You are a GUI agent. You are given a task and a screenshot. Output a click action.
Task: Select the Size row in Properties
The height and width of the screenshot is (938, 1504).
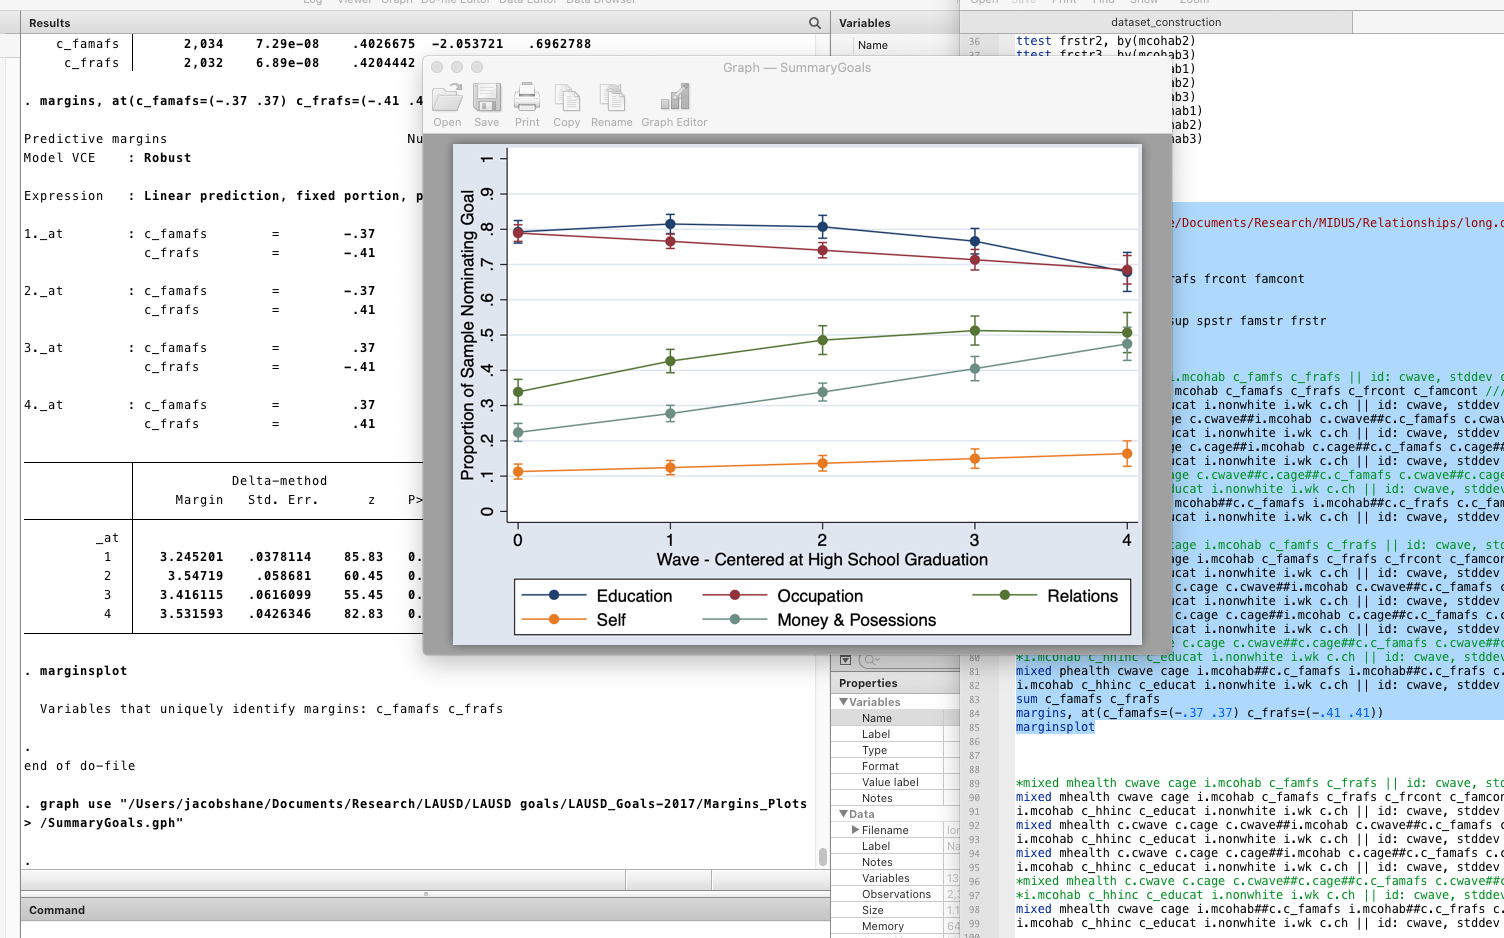[895, 910]
